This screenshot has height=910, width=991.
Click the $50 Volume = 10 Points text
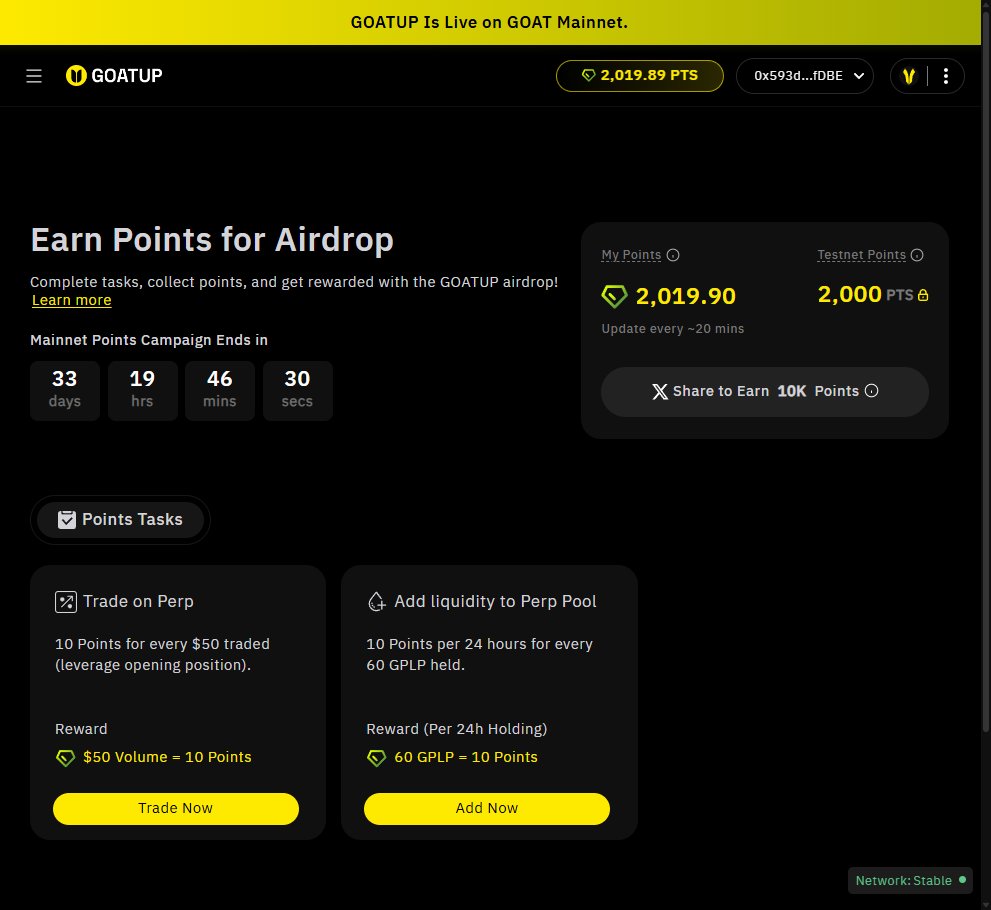[167, 757]
